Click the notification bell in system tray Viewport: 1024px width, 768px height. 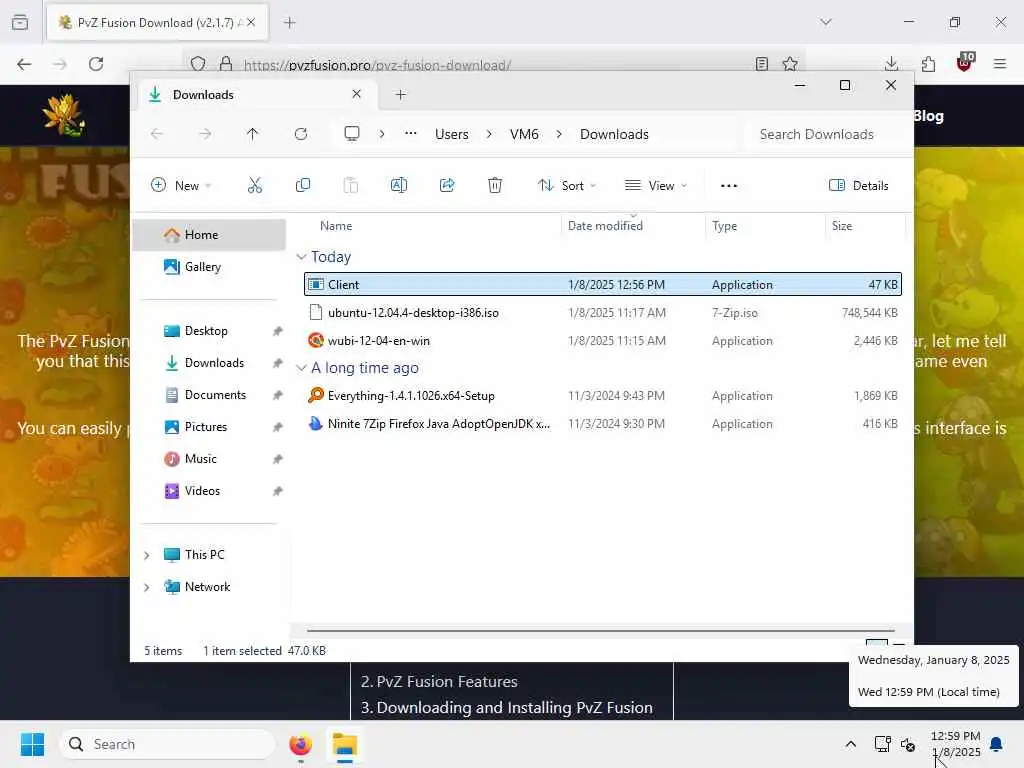click(x=997, y=744)
